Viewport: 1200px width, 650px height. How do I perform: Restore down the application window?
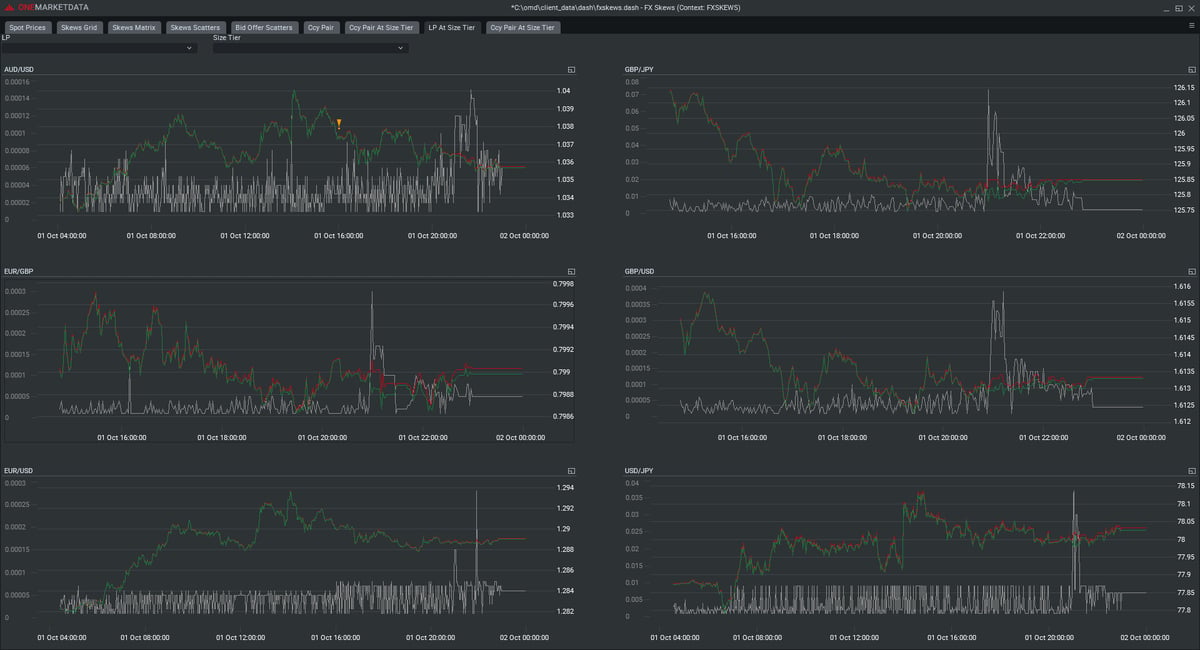click(1178, 7)
